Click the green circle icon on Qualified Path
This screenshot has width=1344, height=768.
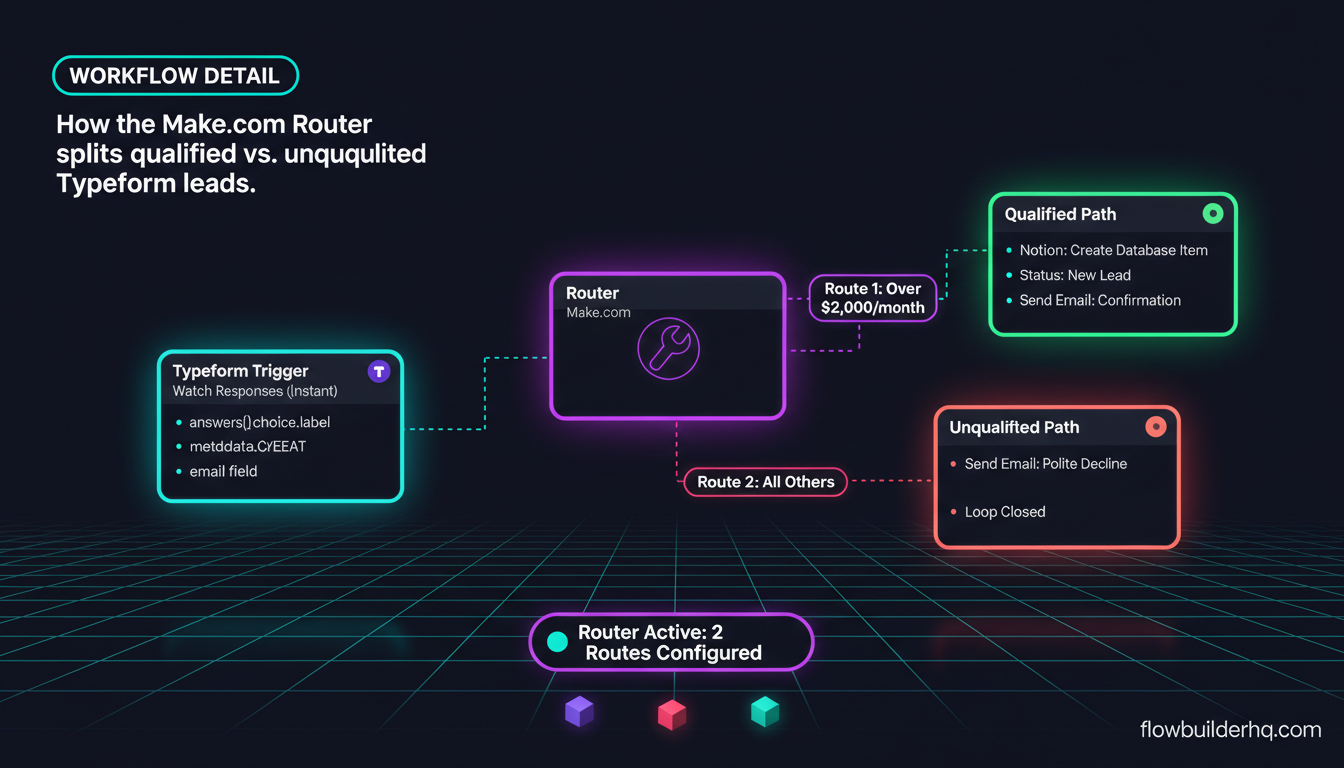click(x=1213, y=213)
